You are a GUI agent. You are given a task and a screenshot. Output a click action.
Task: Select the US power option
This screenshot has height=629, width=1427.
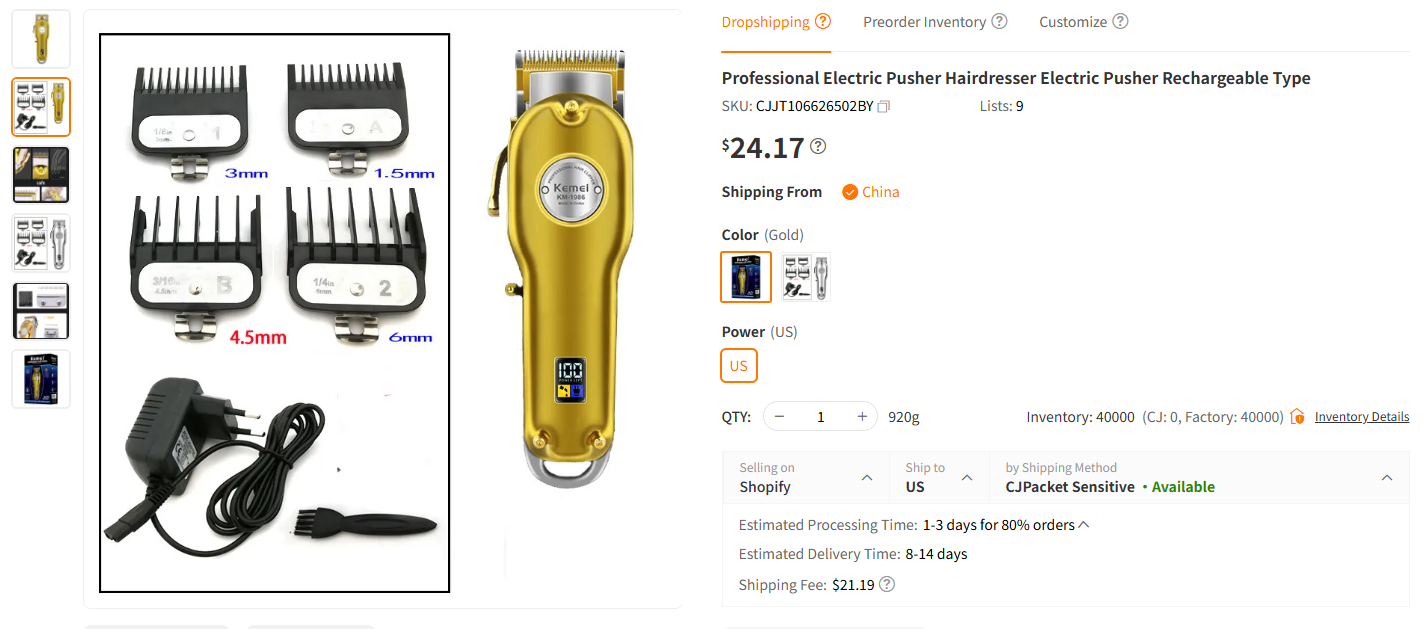pyautogui.click(x=739, y=366)
